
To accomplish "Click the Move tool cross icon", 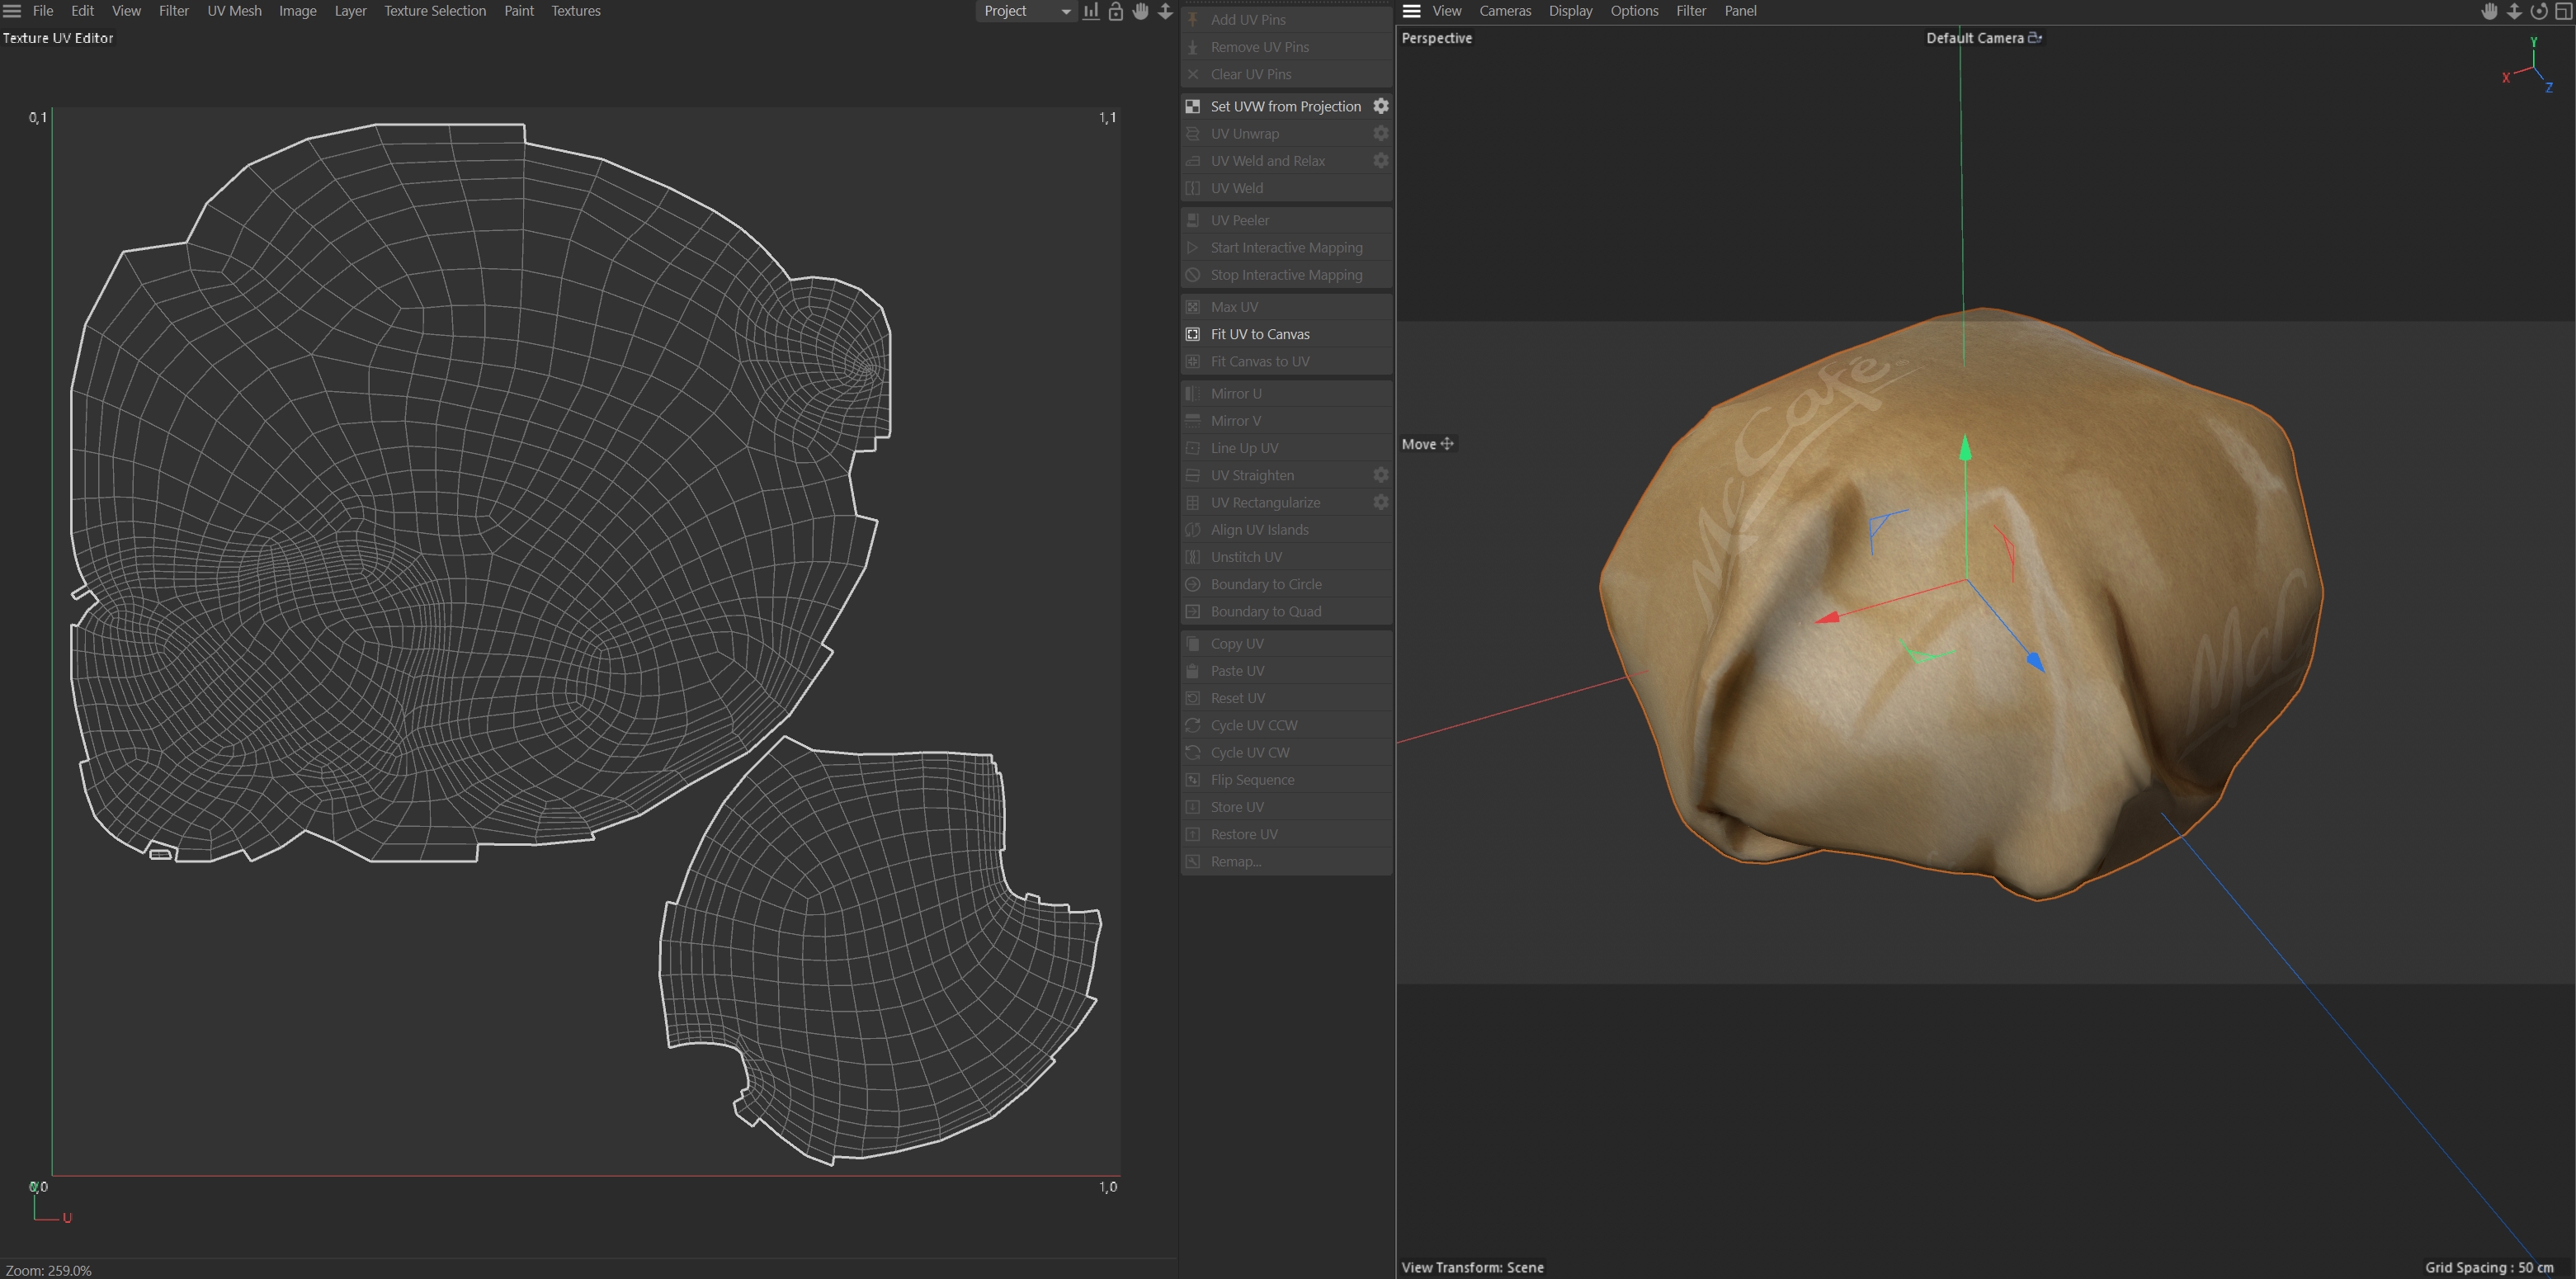I will [x=1446, y=444].
